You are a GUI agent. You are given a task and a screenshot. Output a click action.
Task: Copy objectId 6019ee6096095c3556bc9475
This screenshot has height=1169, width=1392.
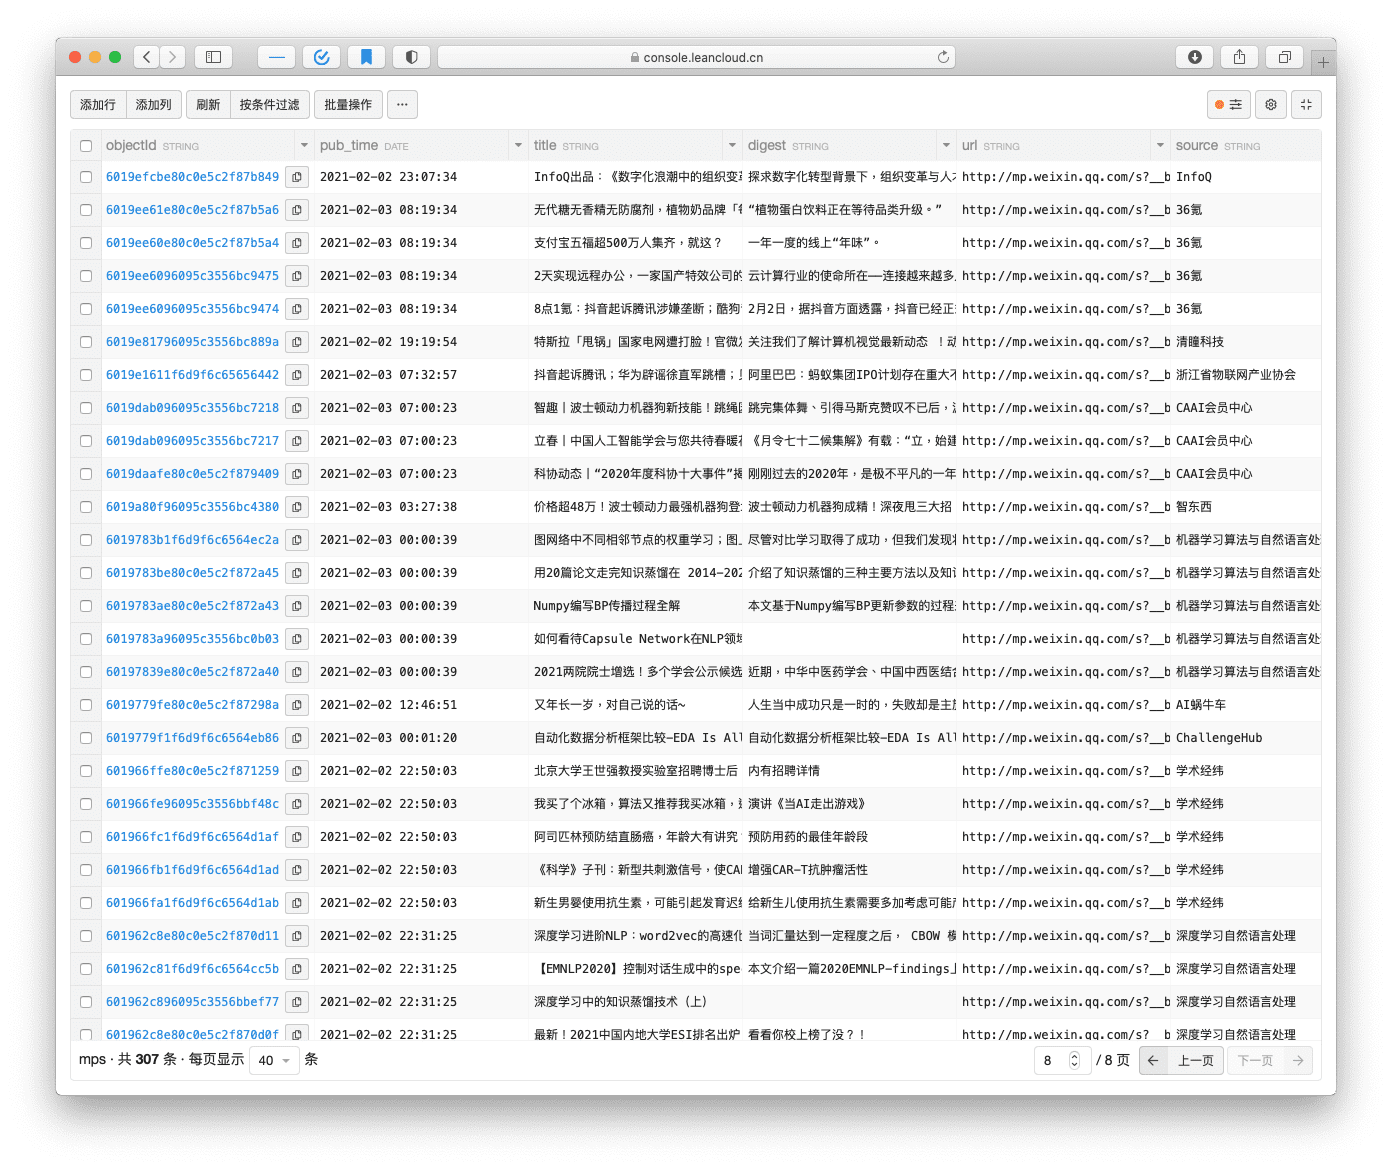(297, 276)
